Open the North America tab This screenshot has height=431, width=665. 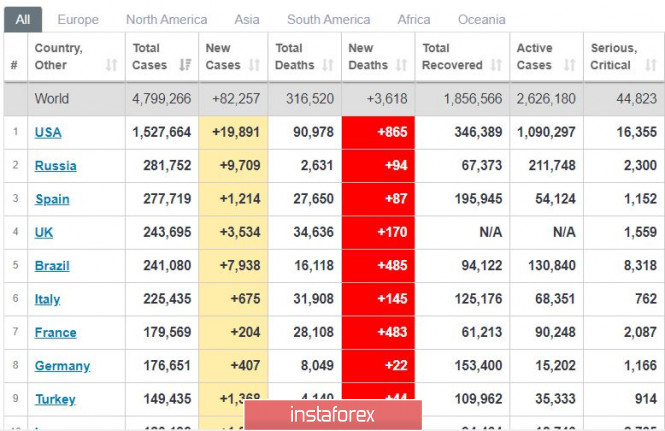point(166,19)
